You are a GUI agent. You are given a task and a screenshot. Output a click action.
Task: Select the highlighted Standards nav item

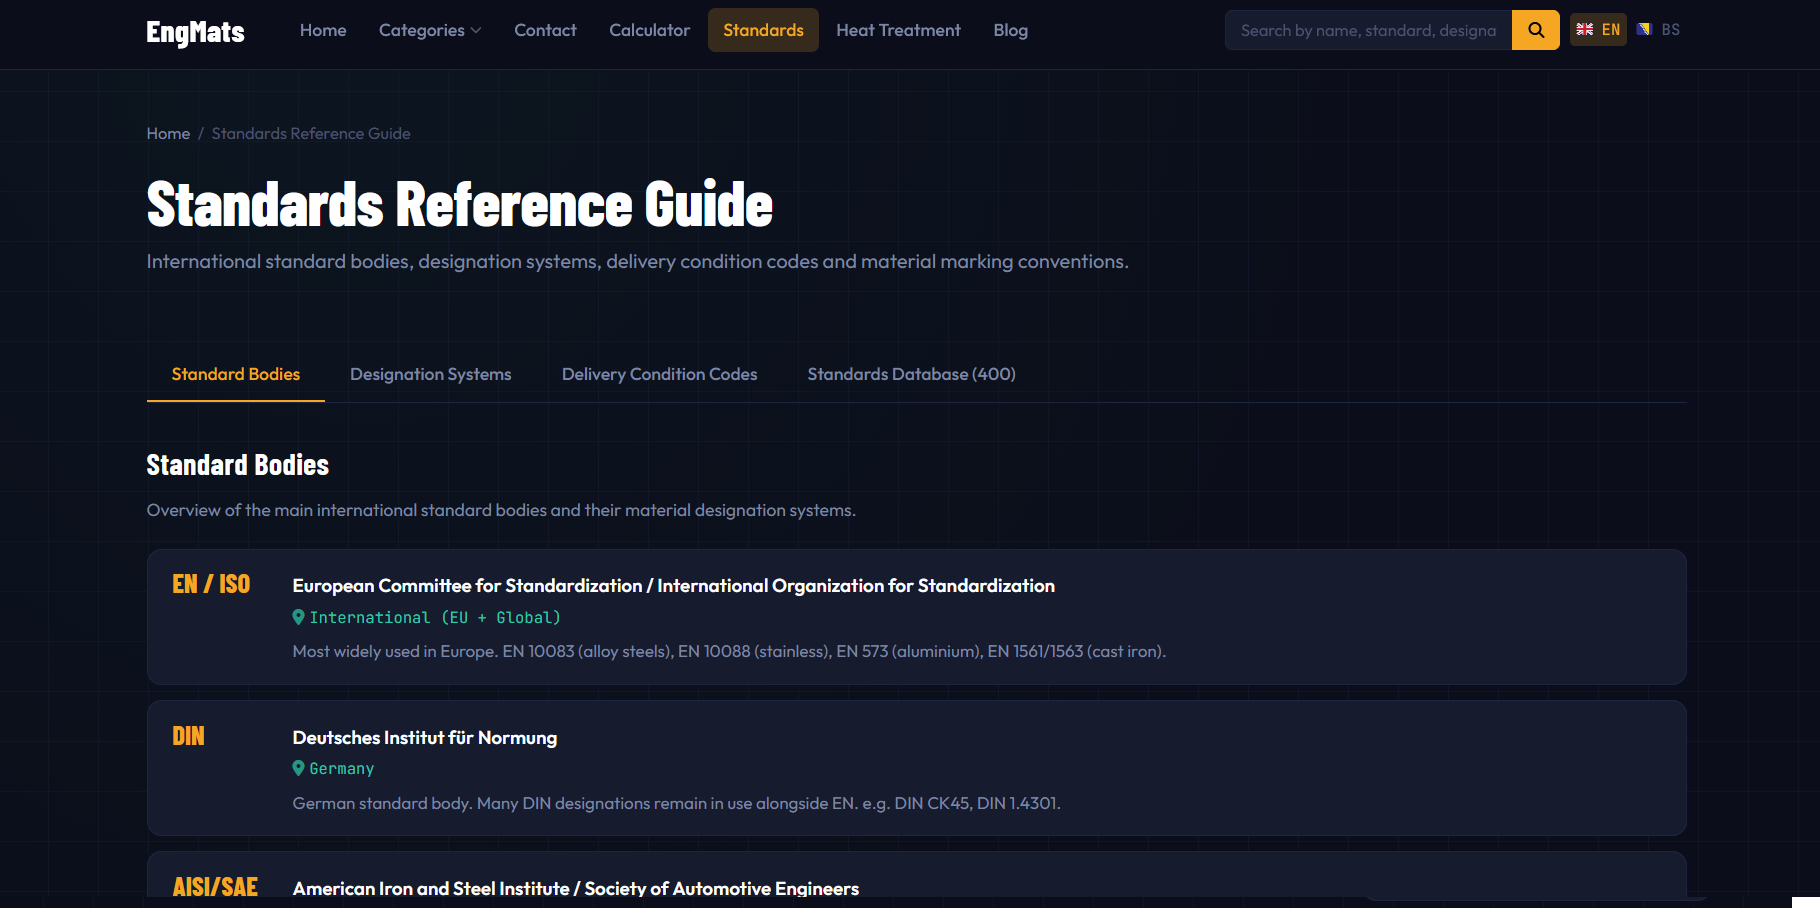coord(763,30)
